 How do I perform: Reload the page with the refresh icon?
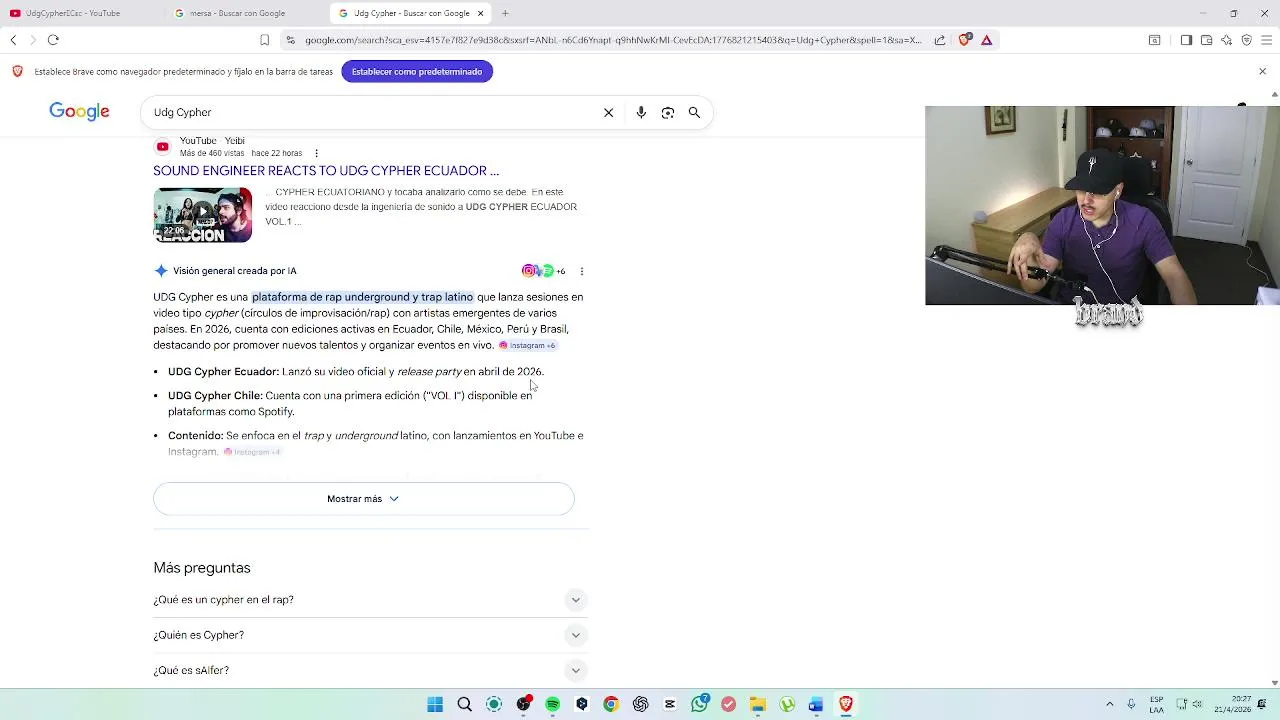tap(53, 40)
